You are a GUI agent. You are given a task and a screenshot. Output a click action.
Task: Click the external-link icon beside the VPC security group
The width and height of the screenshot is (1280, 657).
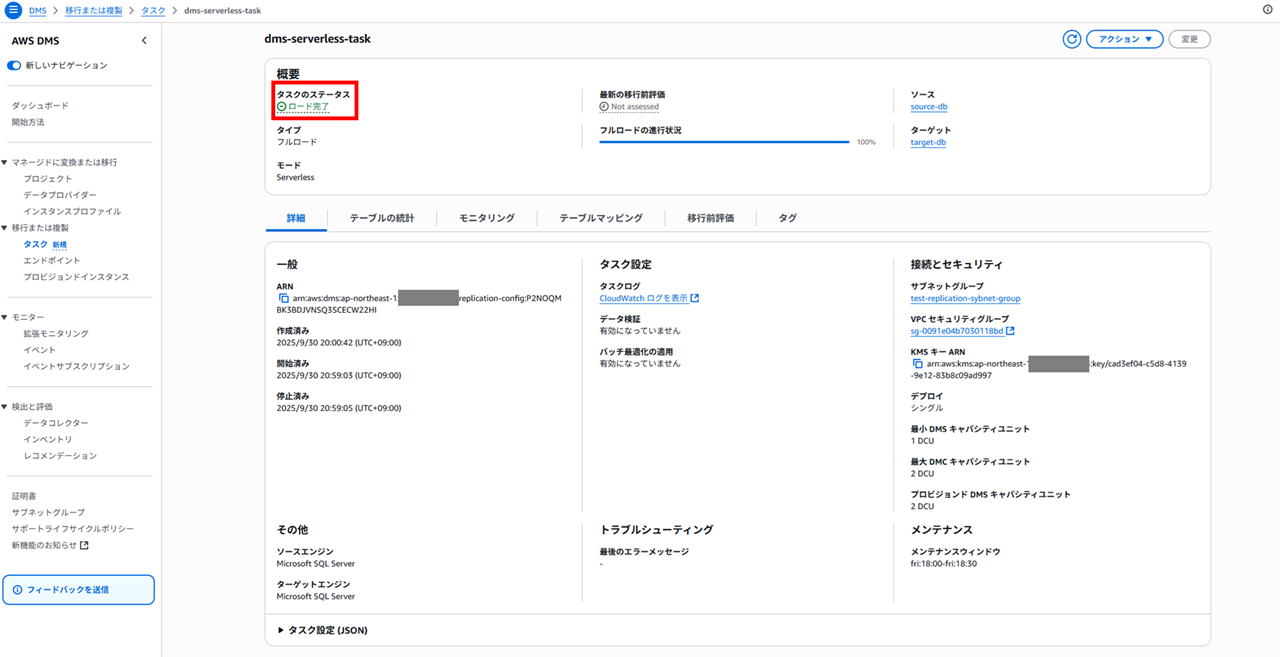(1010, 331)
